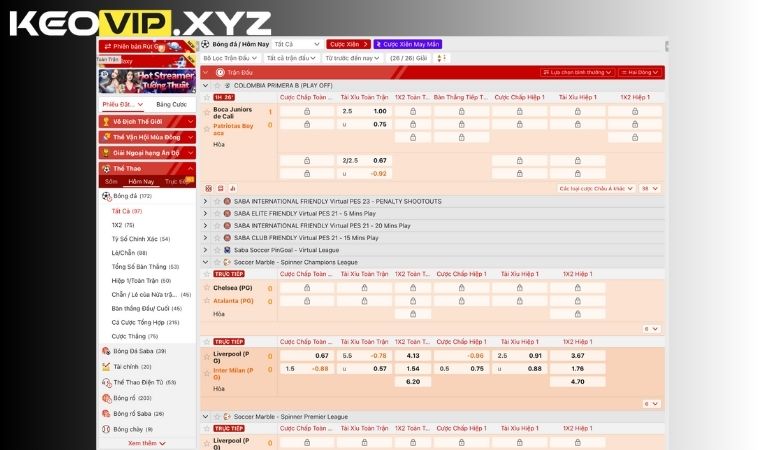Image resolution: width=758 pixels, height=450 pixels.
Task: Click the Bóng rổ basketball icon in sidebar
Action: (x=106, y=397)
